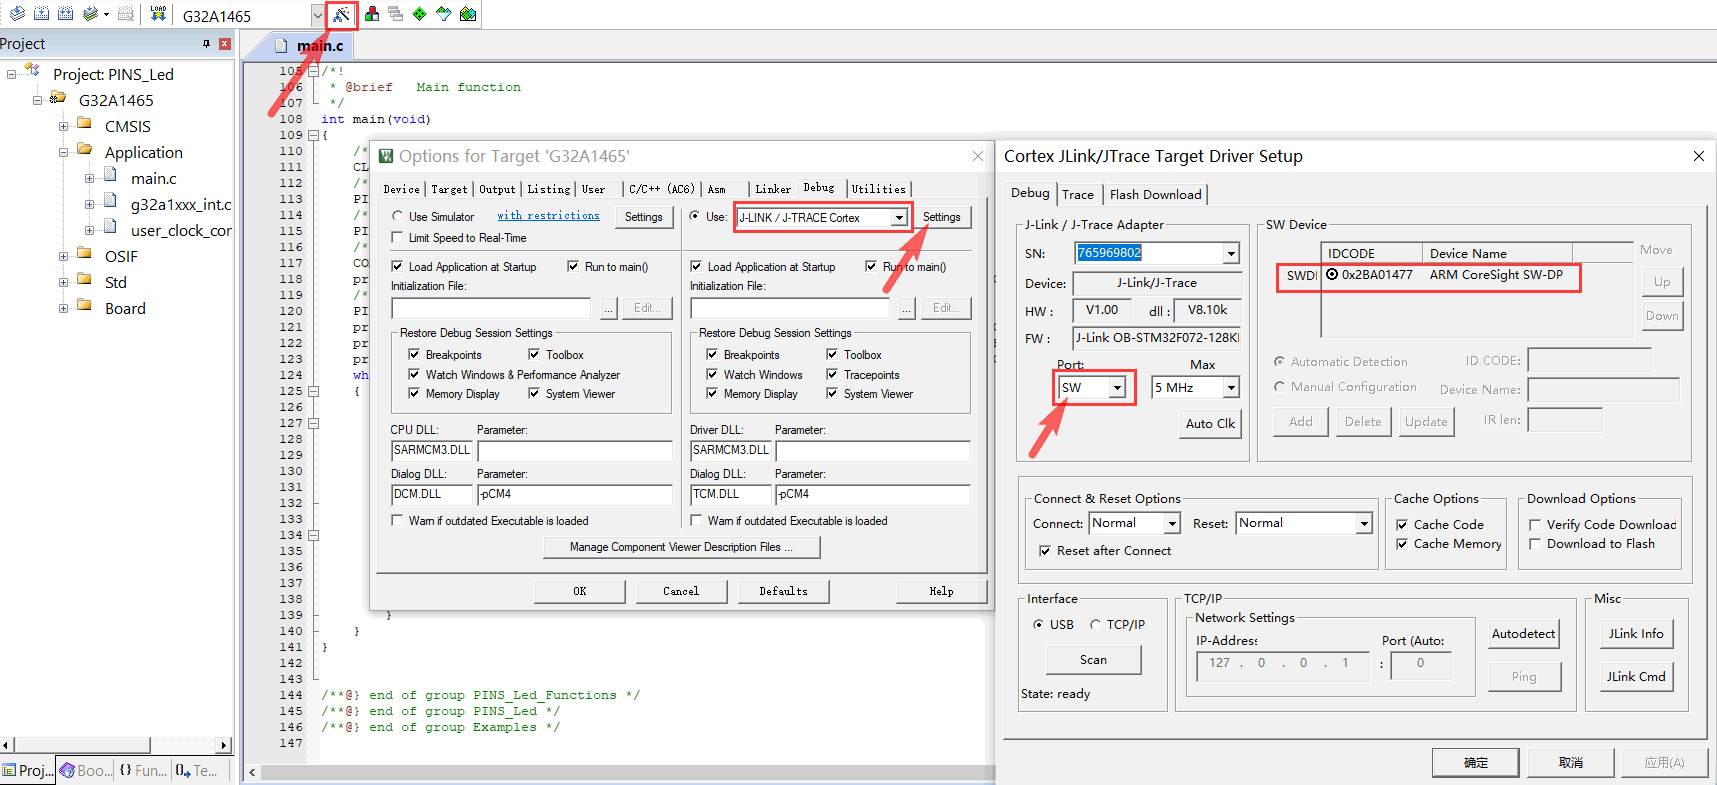1717x785 pixels.
Task: Click the debugger Initialization File input field
Action: (790, 308)
